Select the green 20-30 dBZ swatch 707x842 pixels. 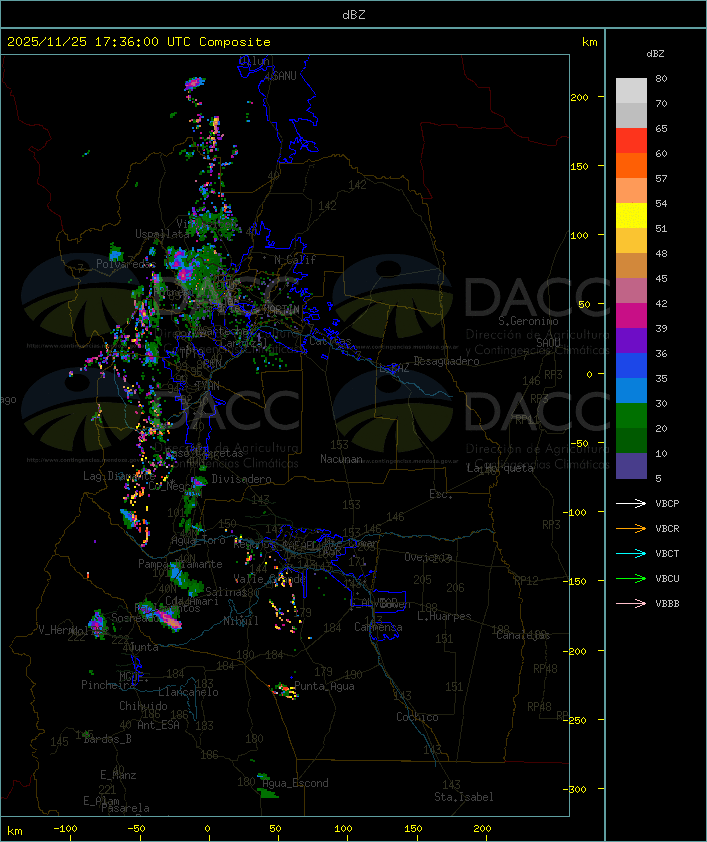click(x=631, y=416)
